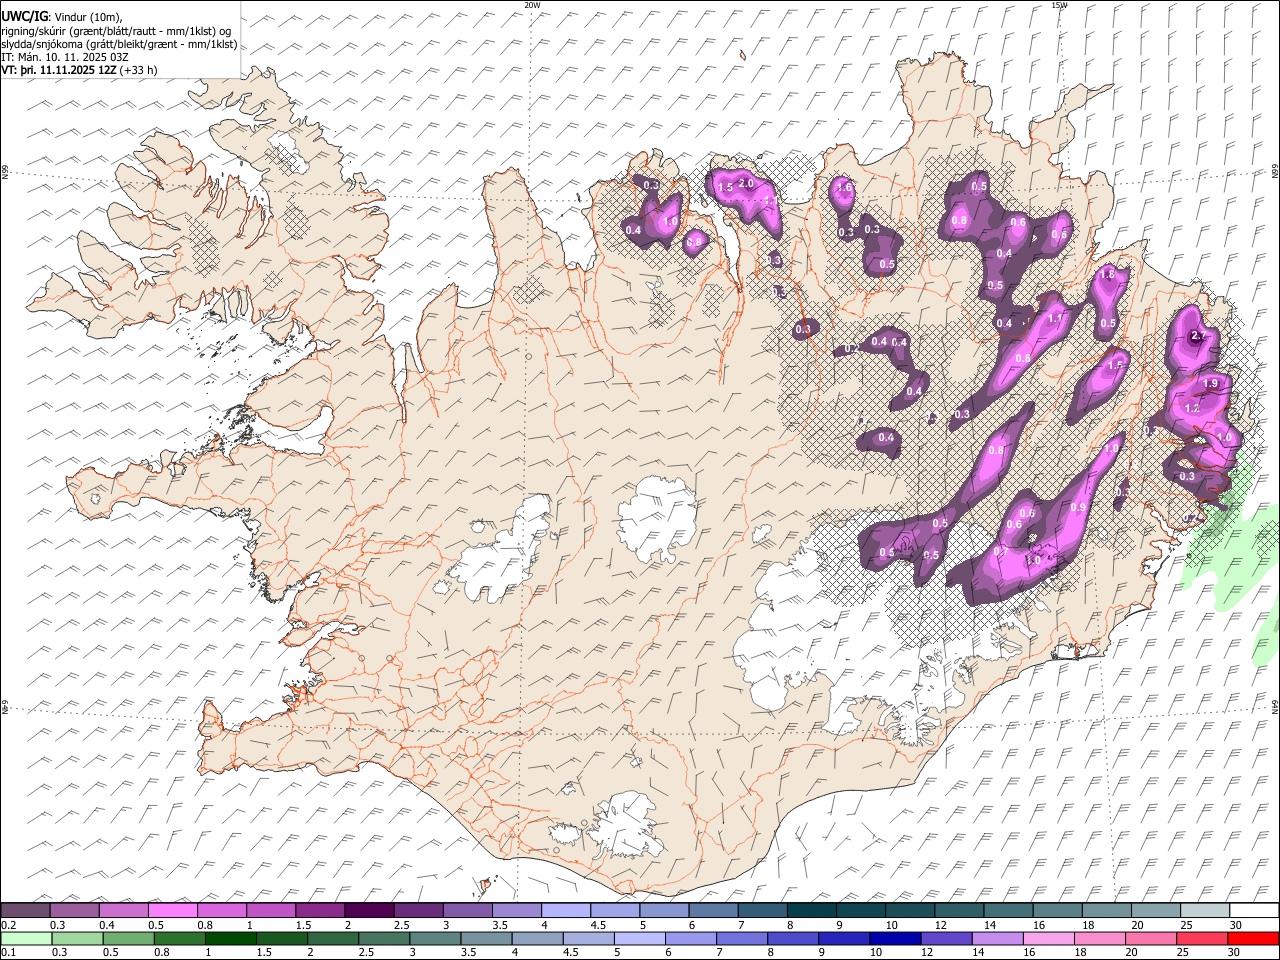Pick the rain legend swatch starting at 12

click(946, 938)
